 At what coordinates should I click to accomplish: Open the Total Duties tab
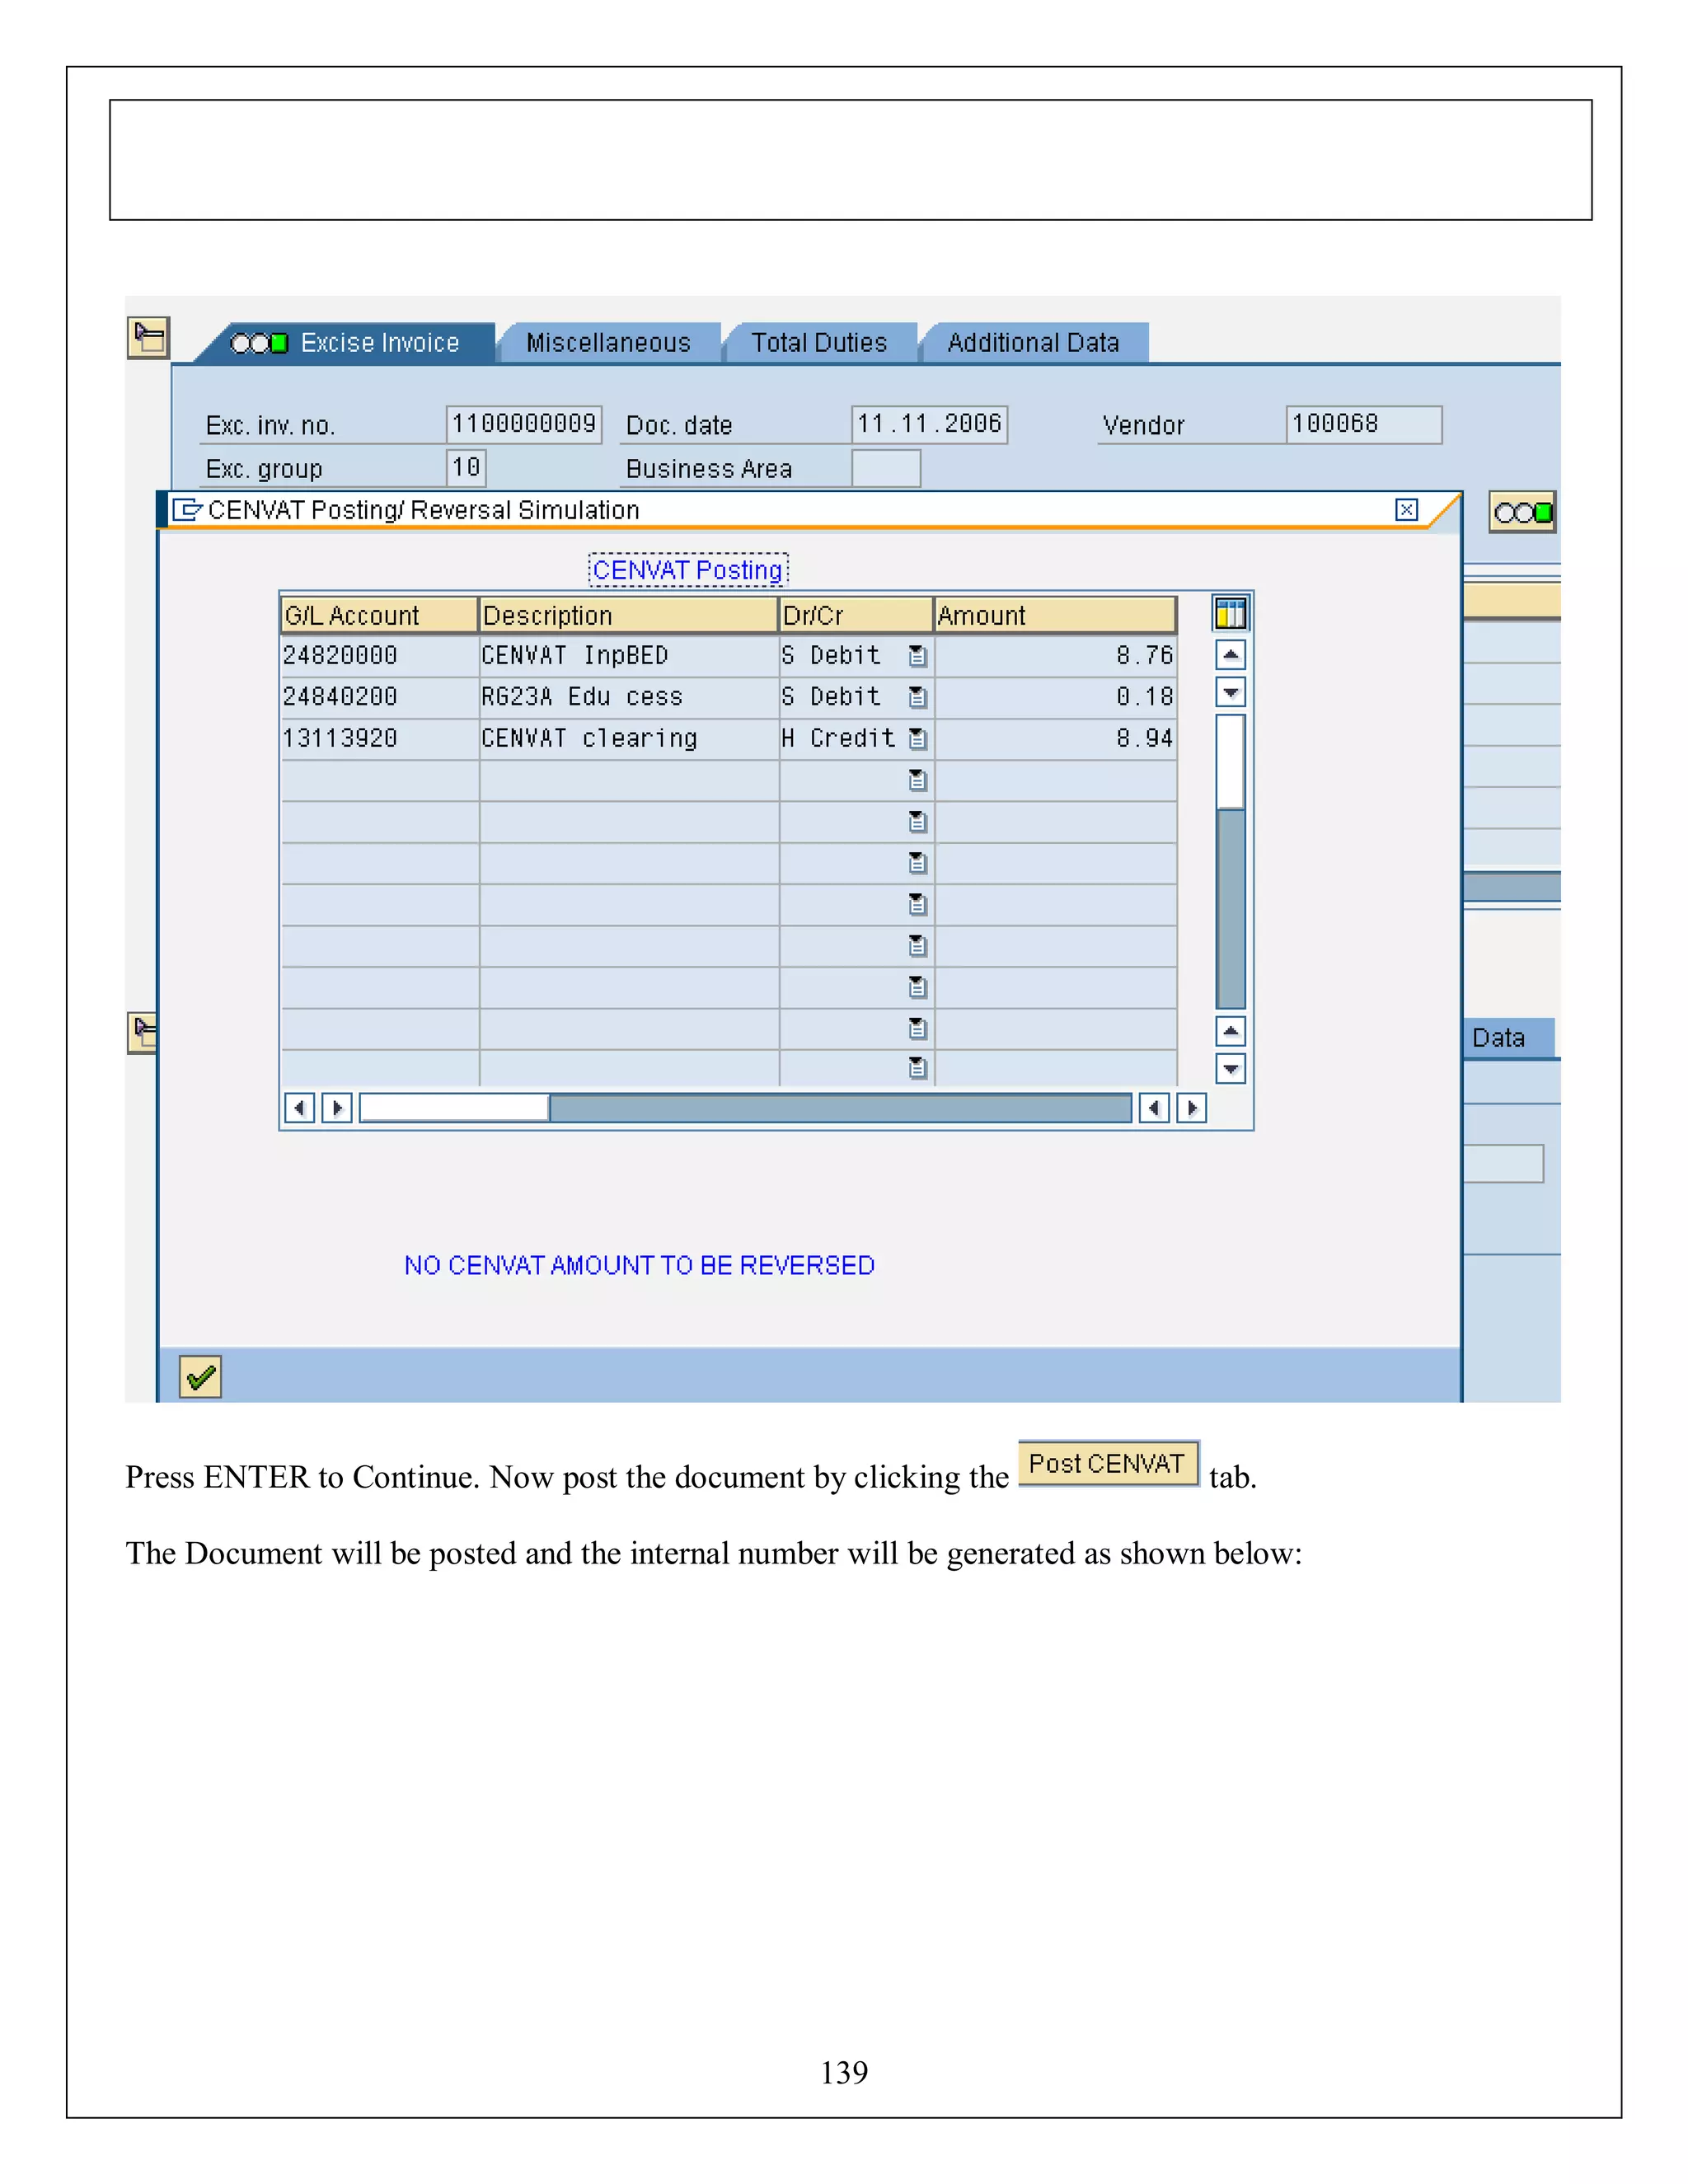click(x=819, y=343)
